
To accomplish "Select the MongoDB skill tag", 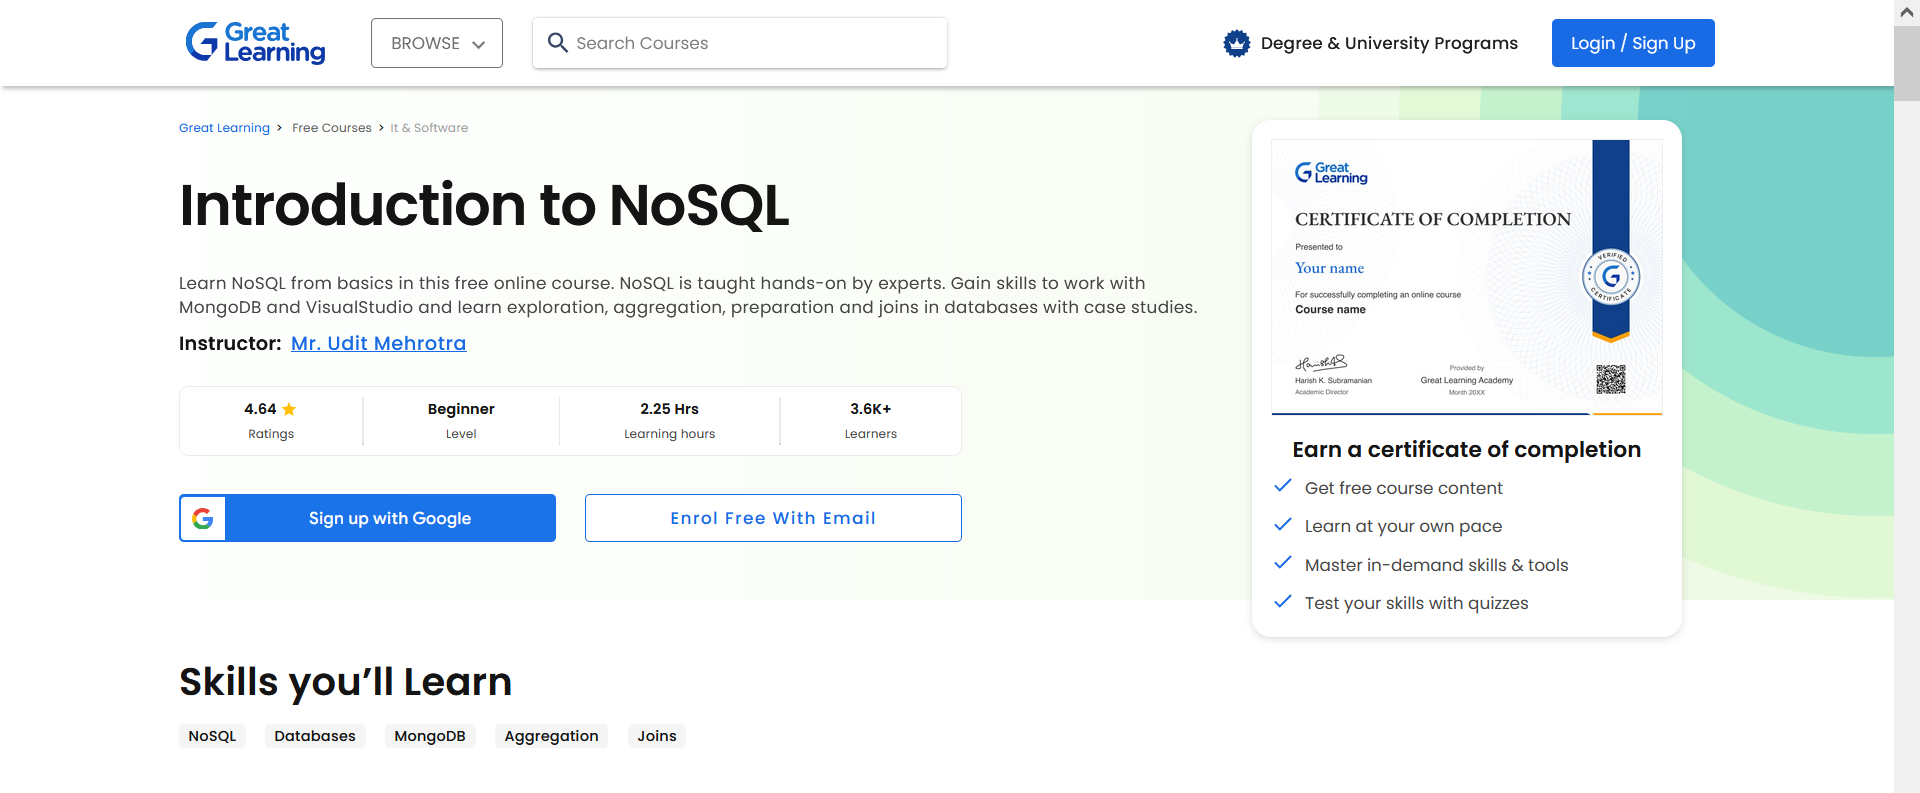I will (429, 736).
